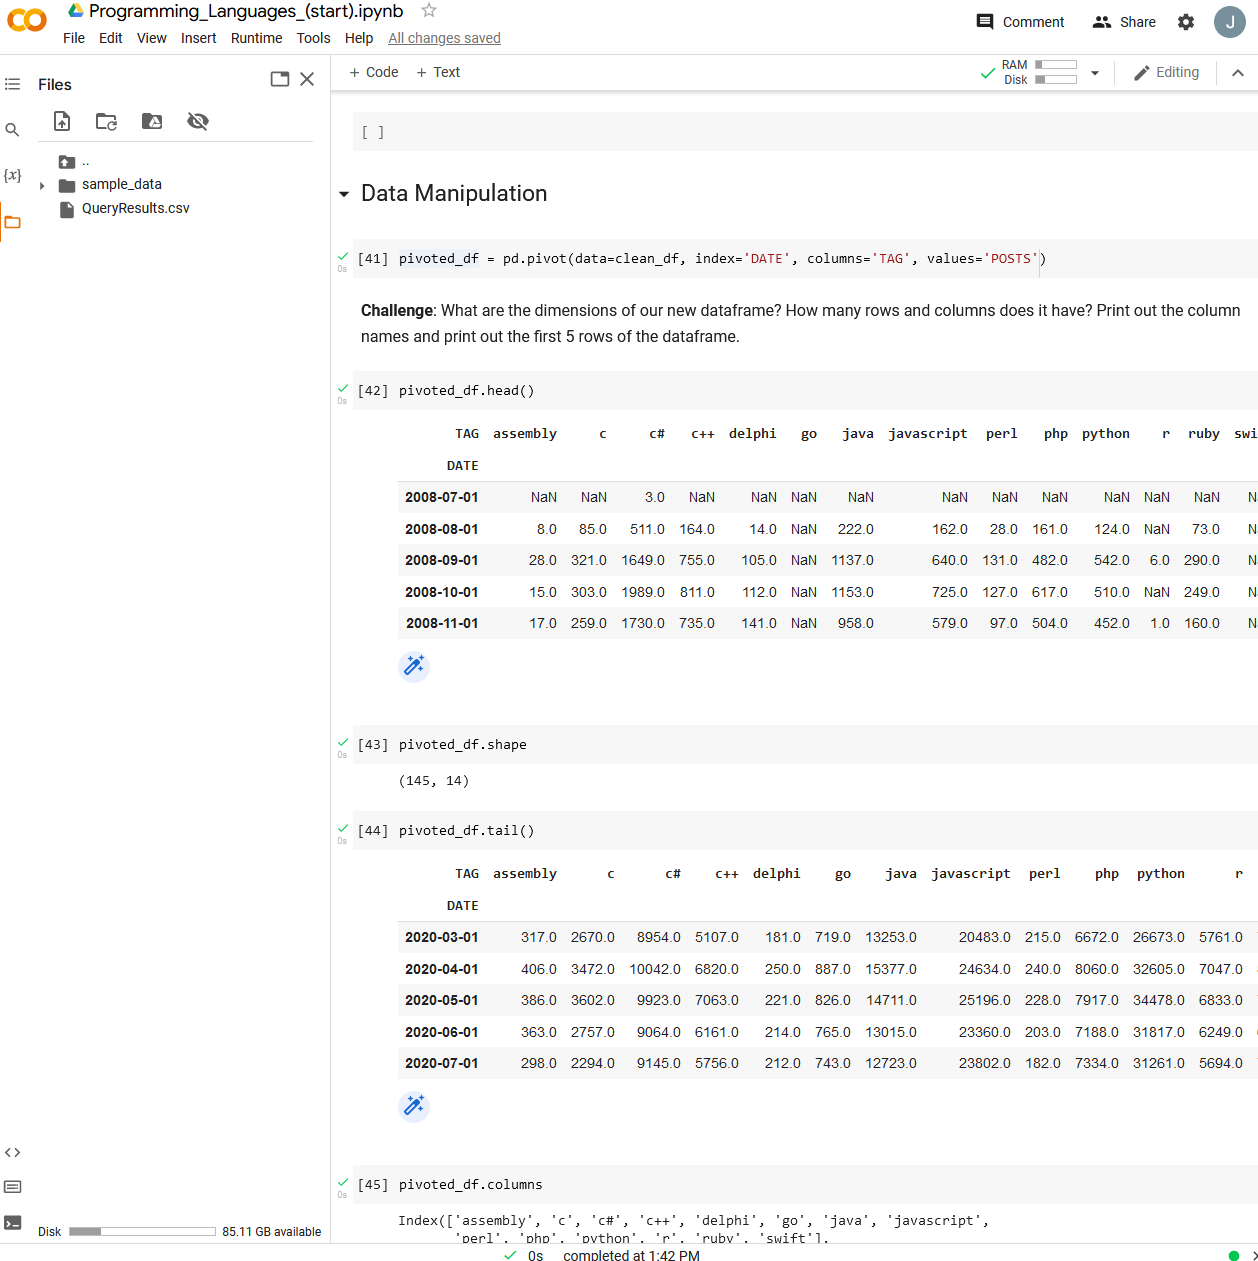The image size is (1258, 1261).
Task: Open the RAM and Disk resources dropdown
Action: point(1095,72)
